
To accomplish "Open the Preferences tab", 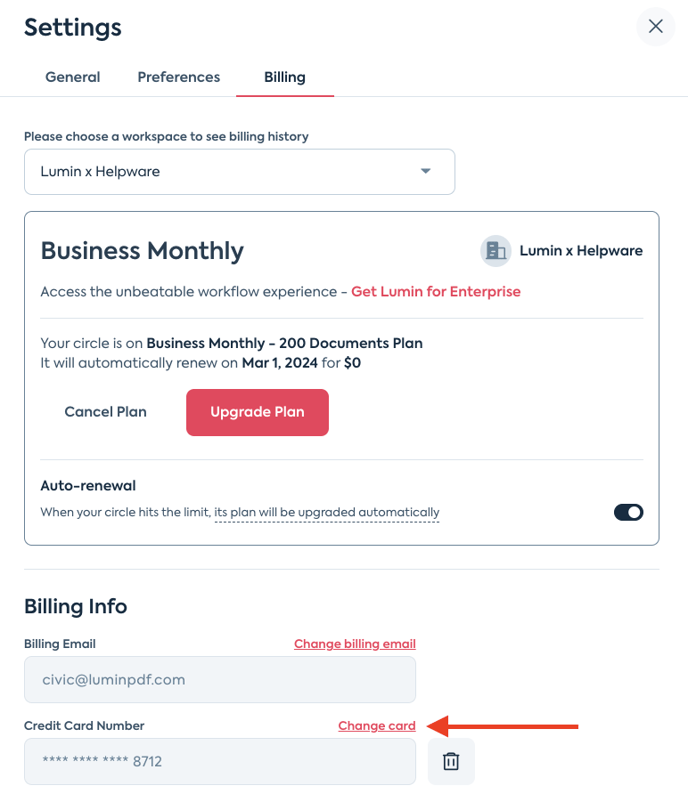I will pos(179,77).
